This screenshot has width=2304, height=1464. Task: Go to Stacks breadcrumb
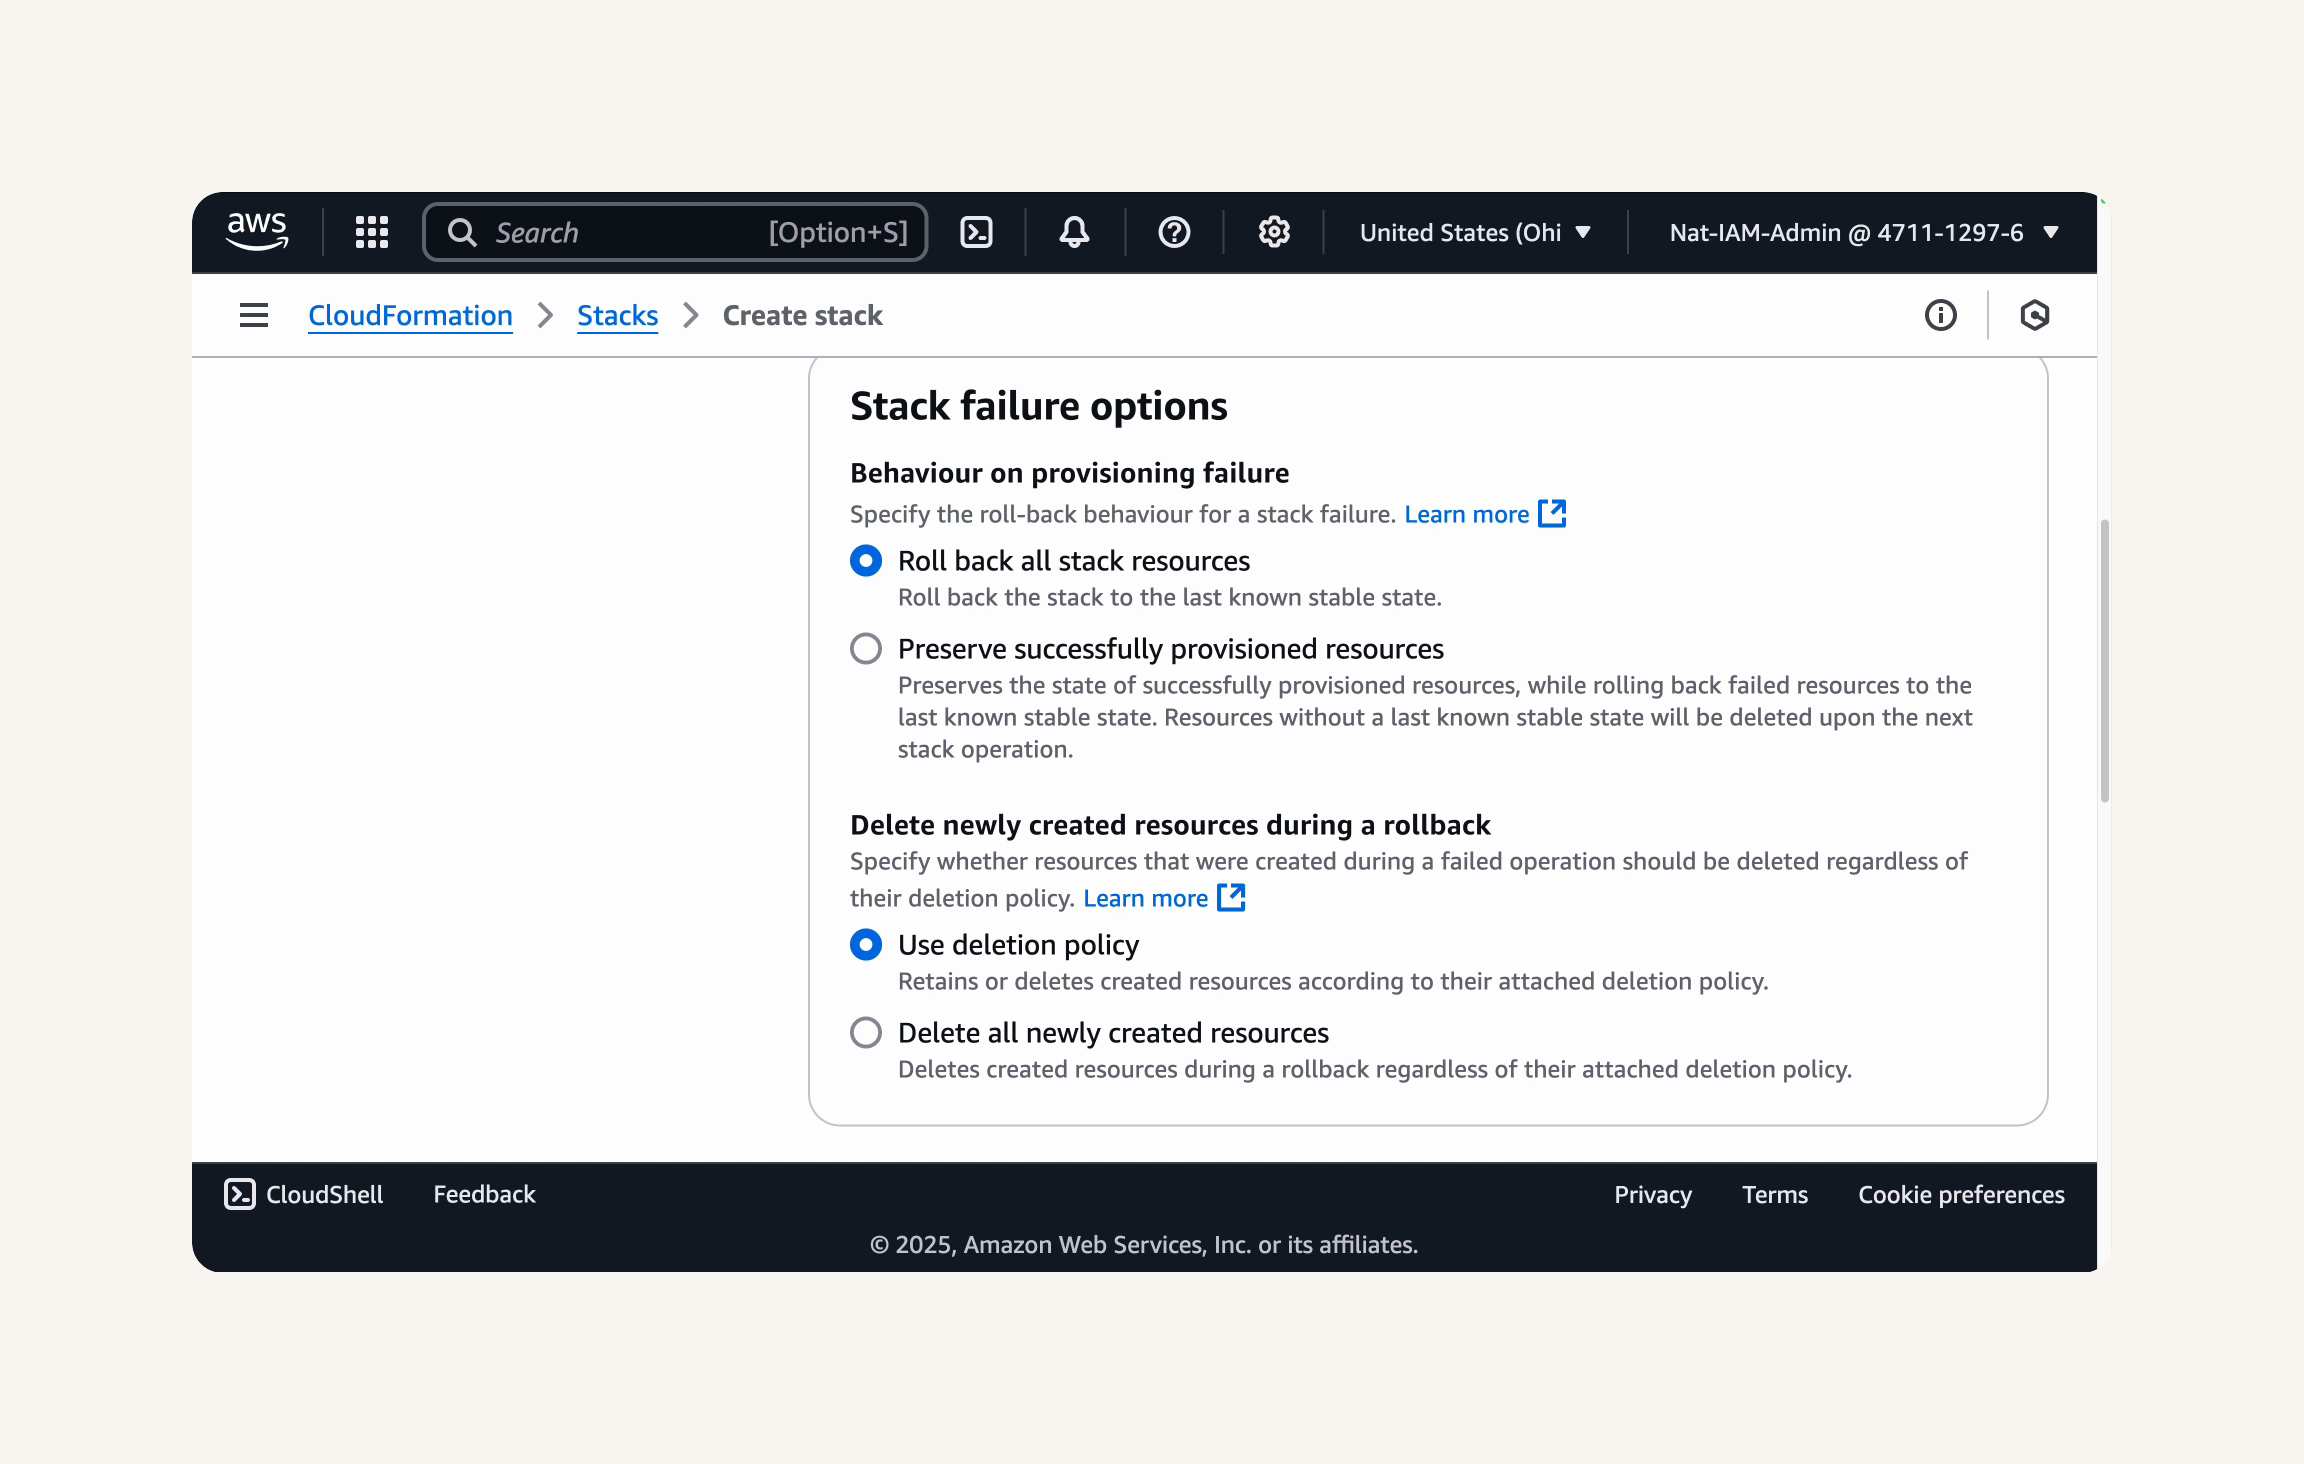click(x=617, y=315)
